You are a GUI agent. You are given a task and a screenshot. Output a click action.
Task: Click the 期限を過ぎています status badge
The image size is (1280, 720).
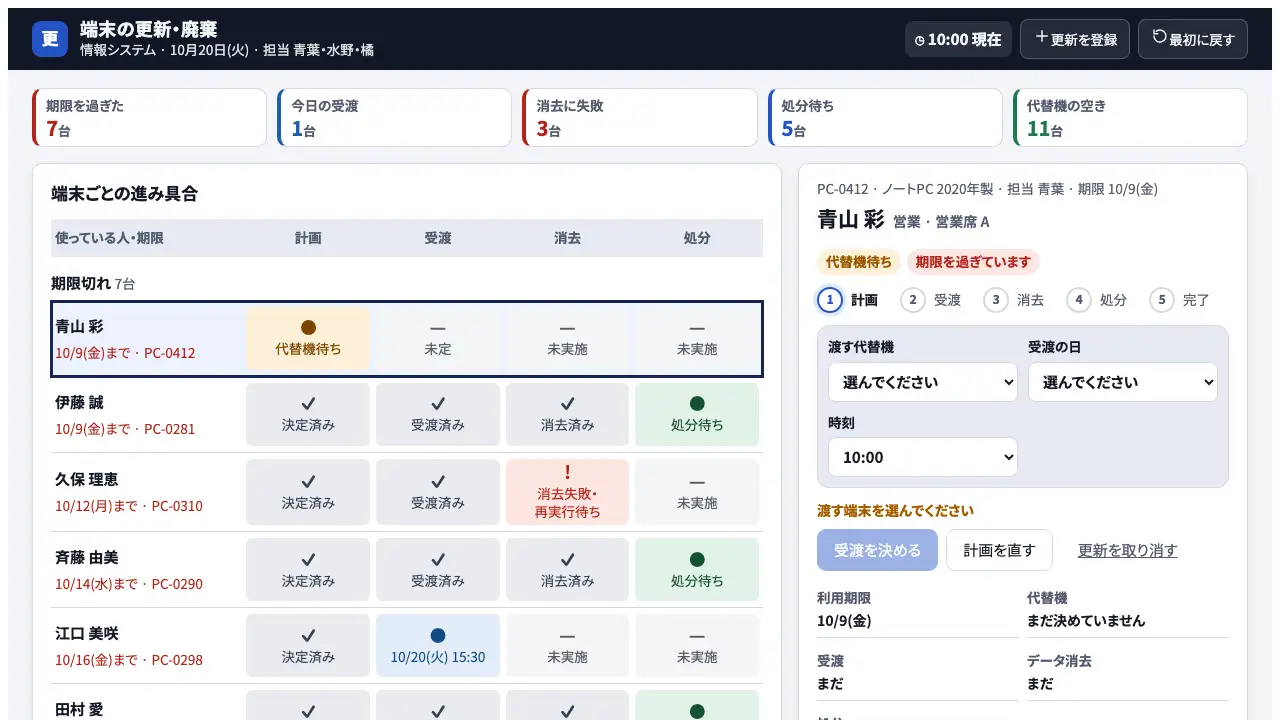pyautogui.click(x=973, y=262)
